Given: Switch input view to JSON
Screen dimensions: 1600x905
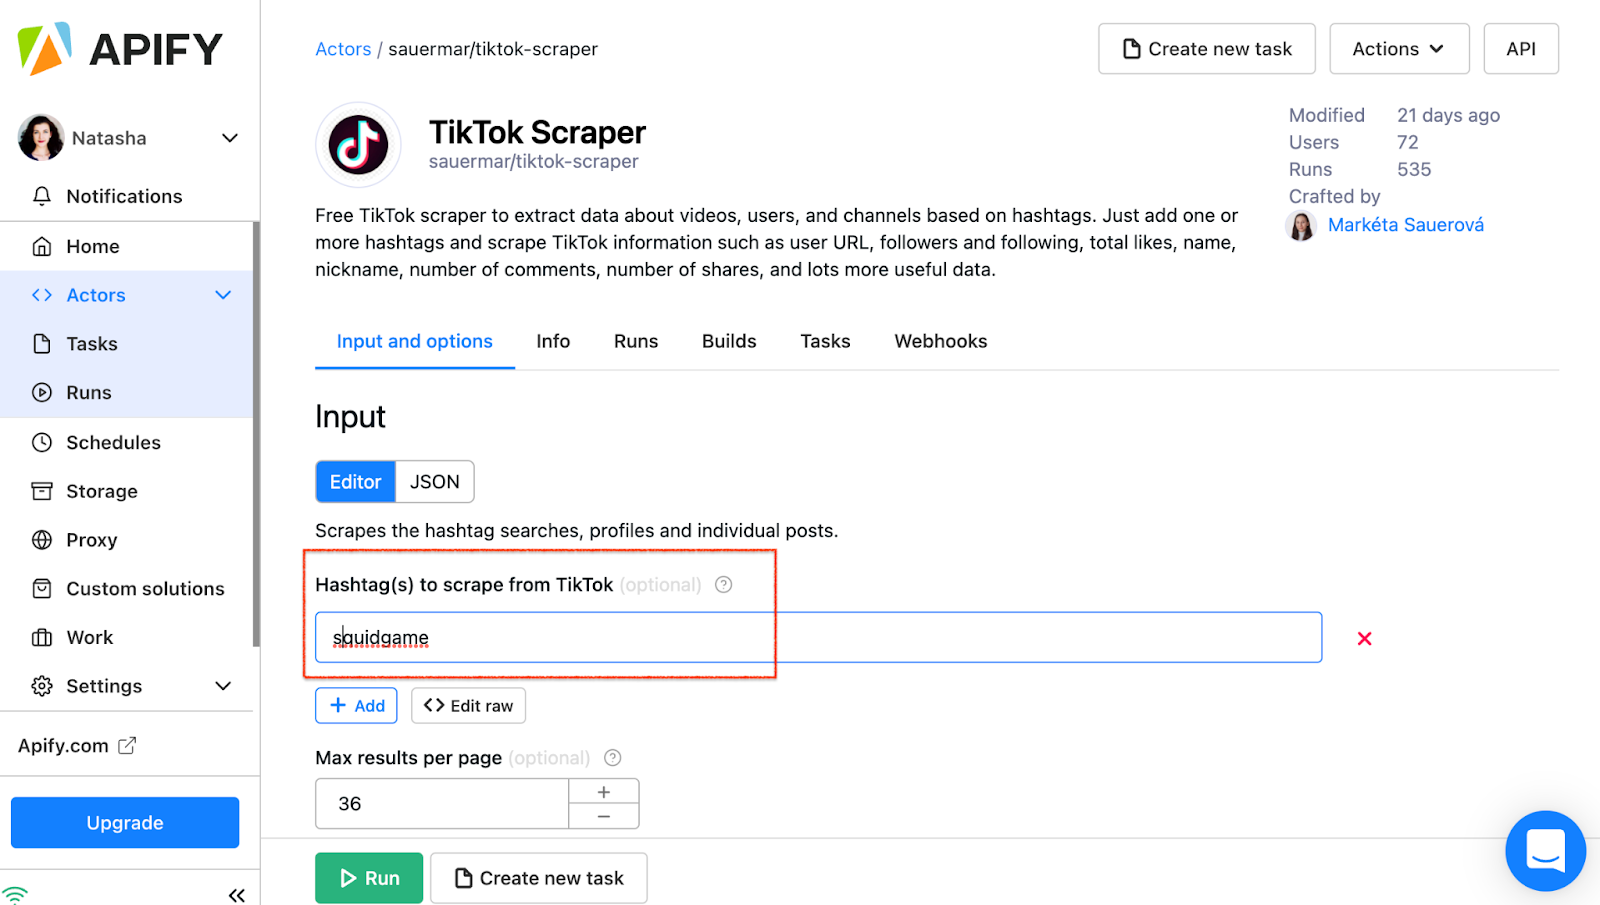Looking at the screenshot, I should tap(435, 482).
